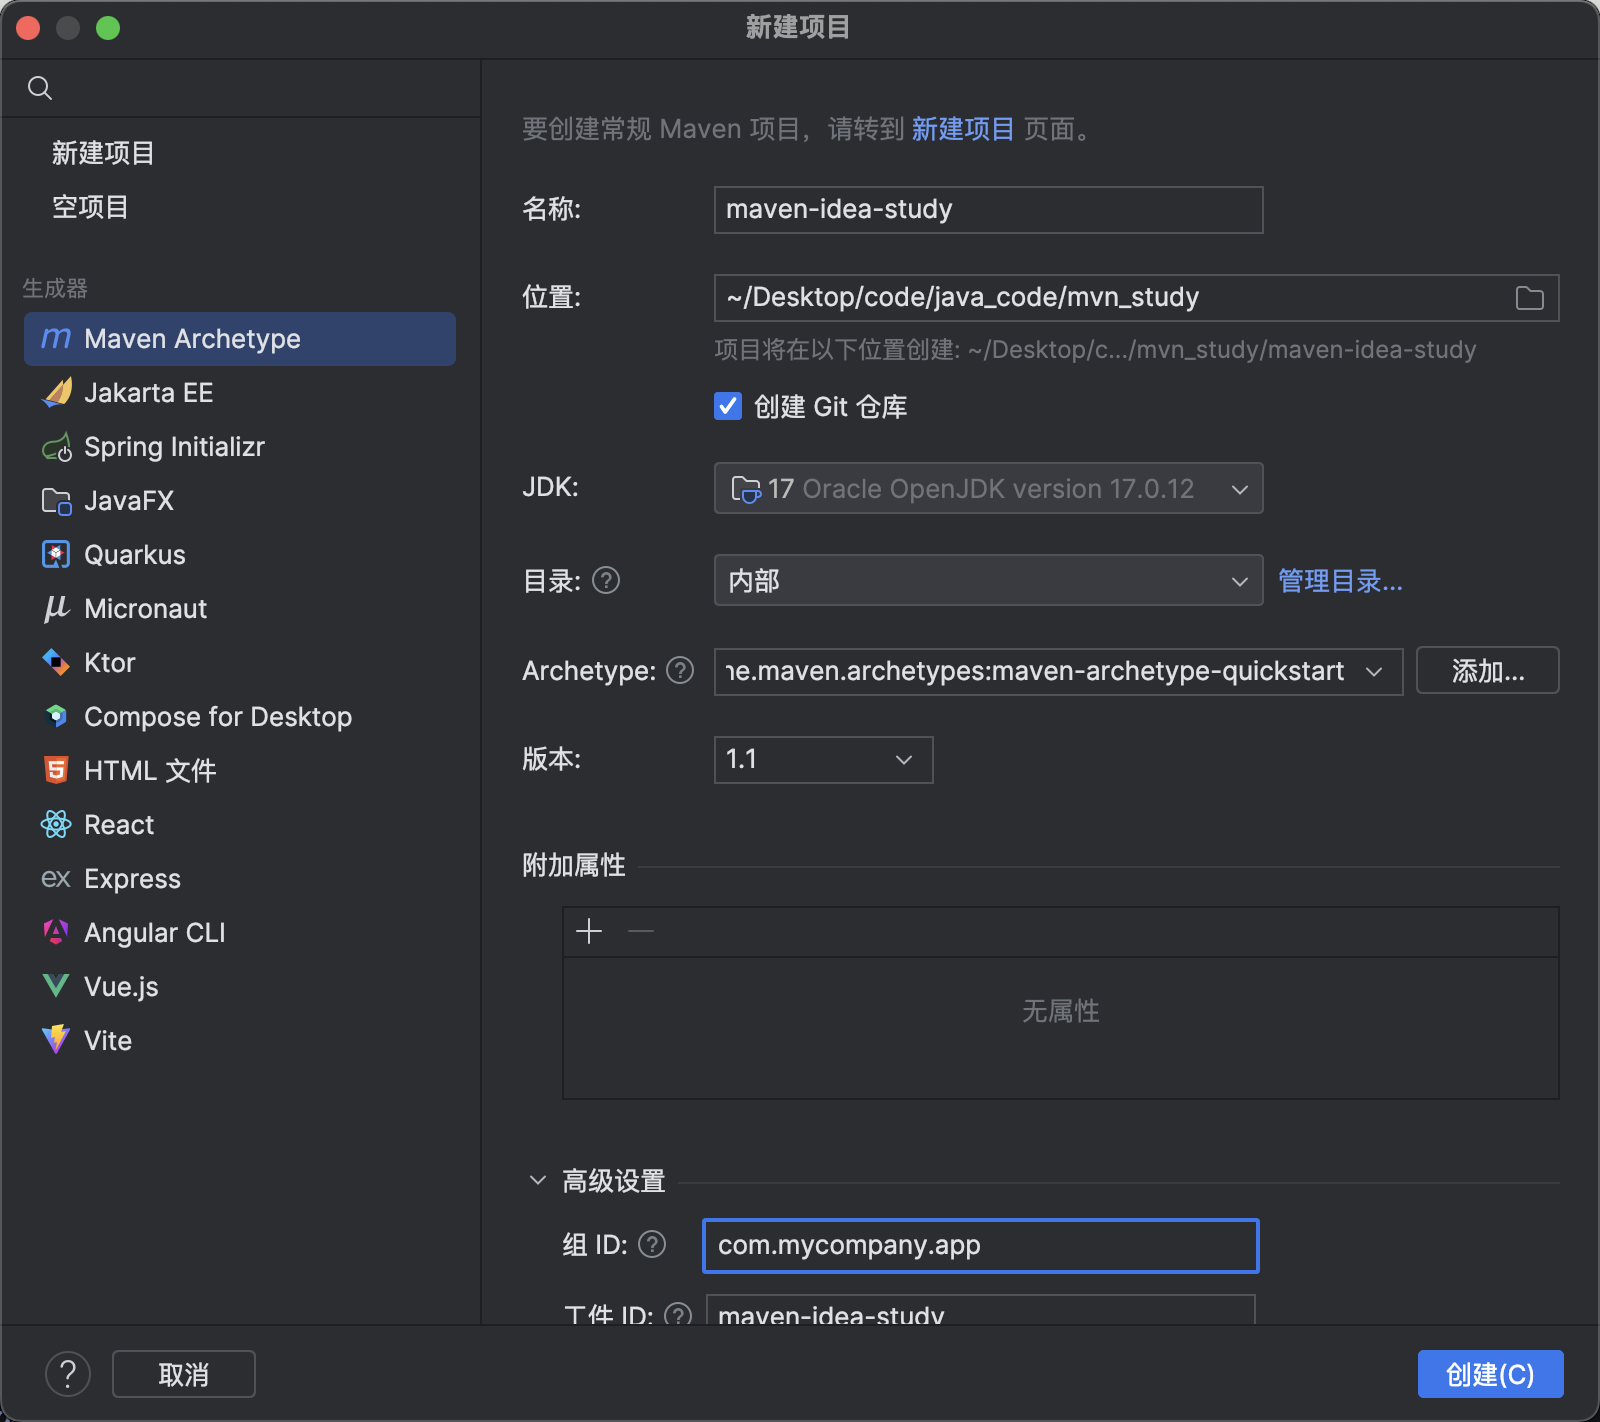Open the 目录 catalog dropdown

988,580
